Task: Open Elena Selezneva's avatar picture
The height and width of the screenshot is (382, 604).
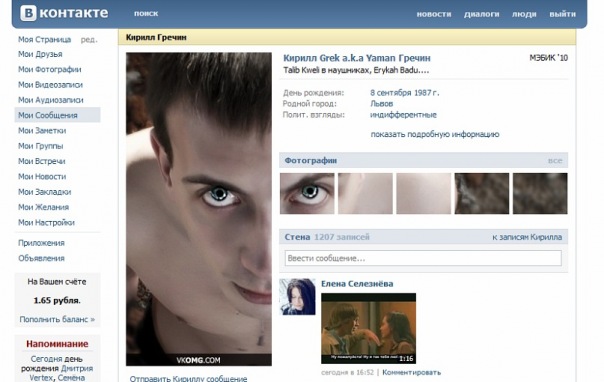Action: click(297, 297)
